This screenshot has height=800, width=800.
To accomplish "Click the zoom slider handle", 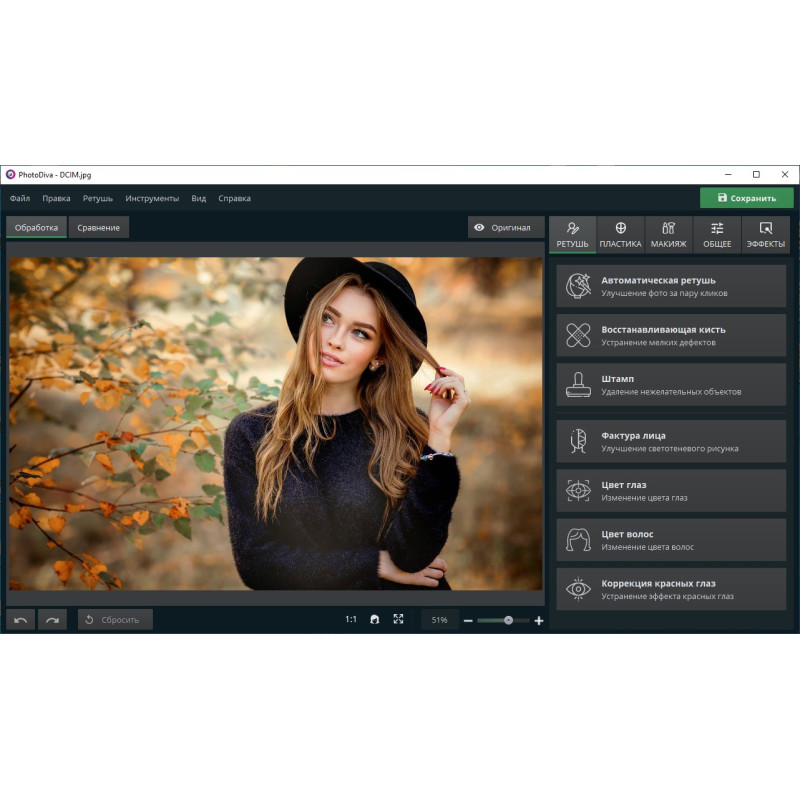I will [508, 620].
